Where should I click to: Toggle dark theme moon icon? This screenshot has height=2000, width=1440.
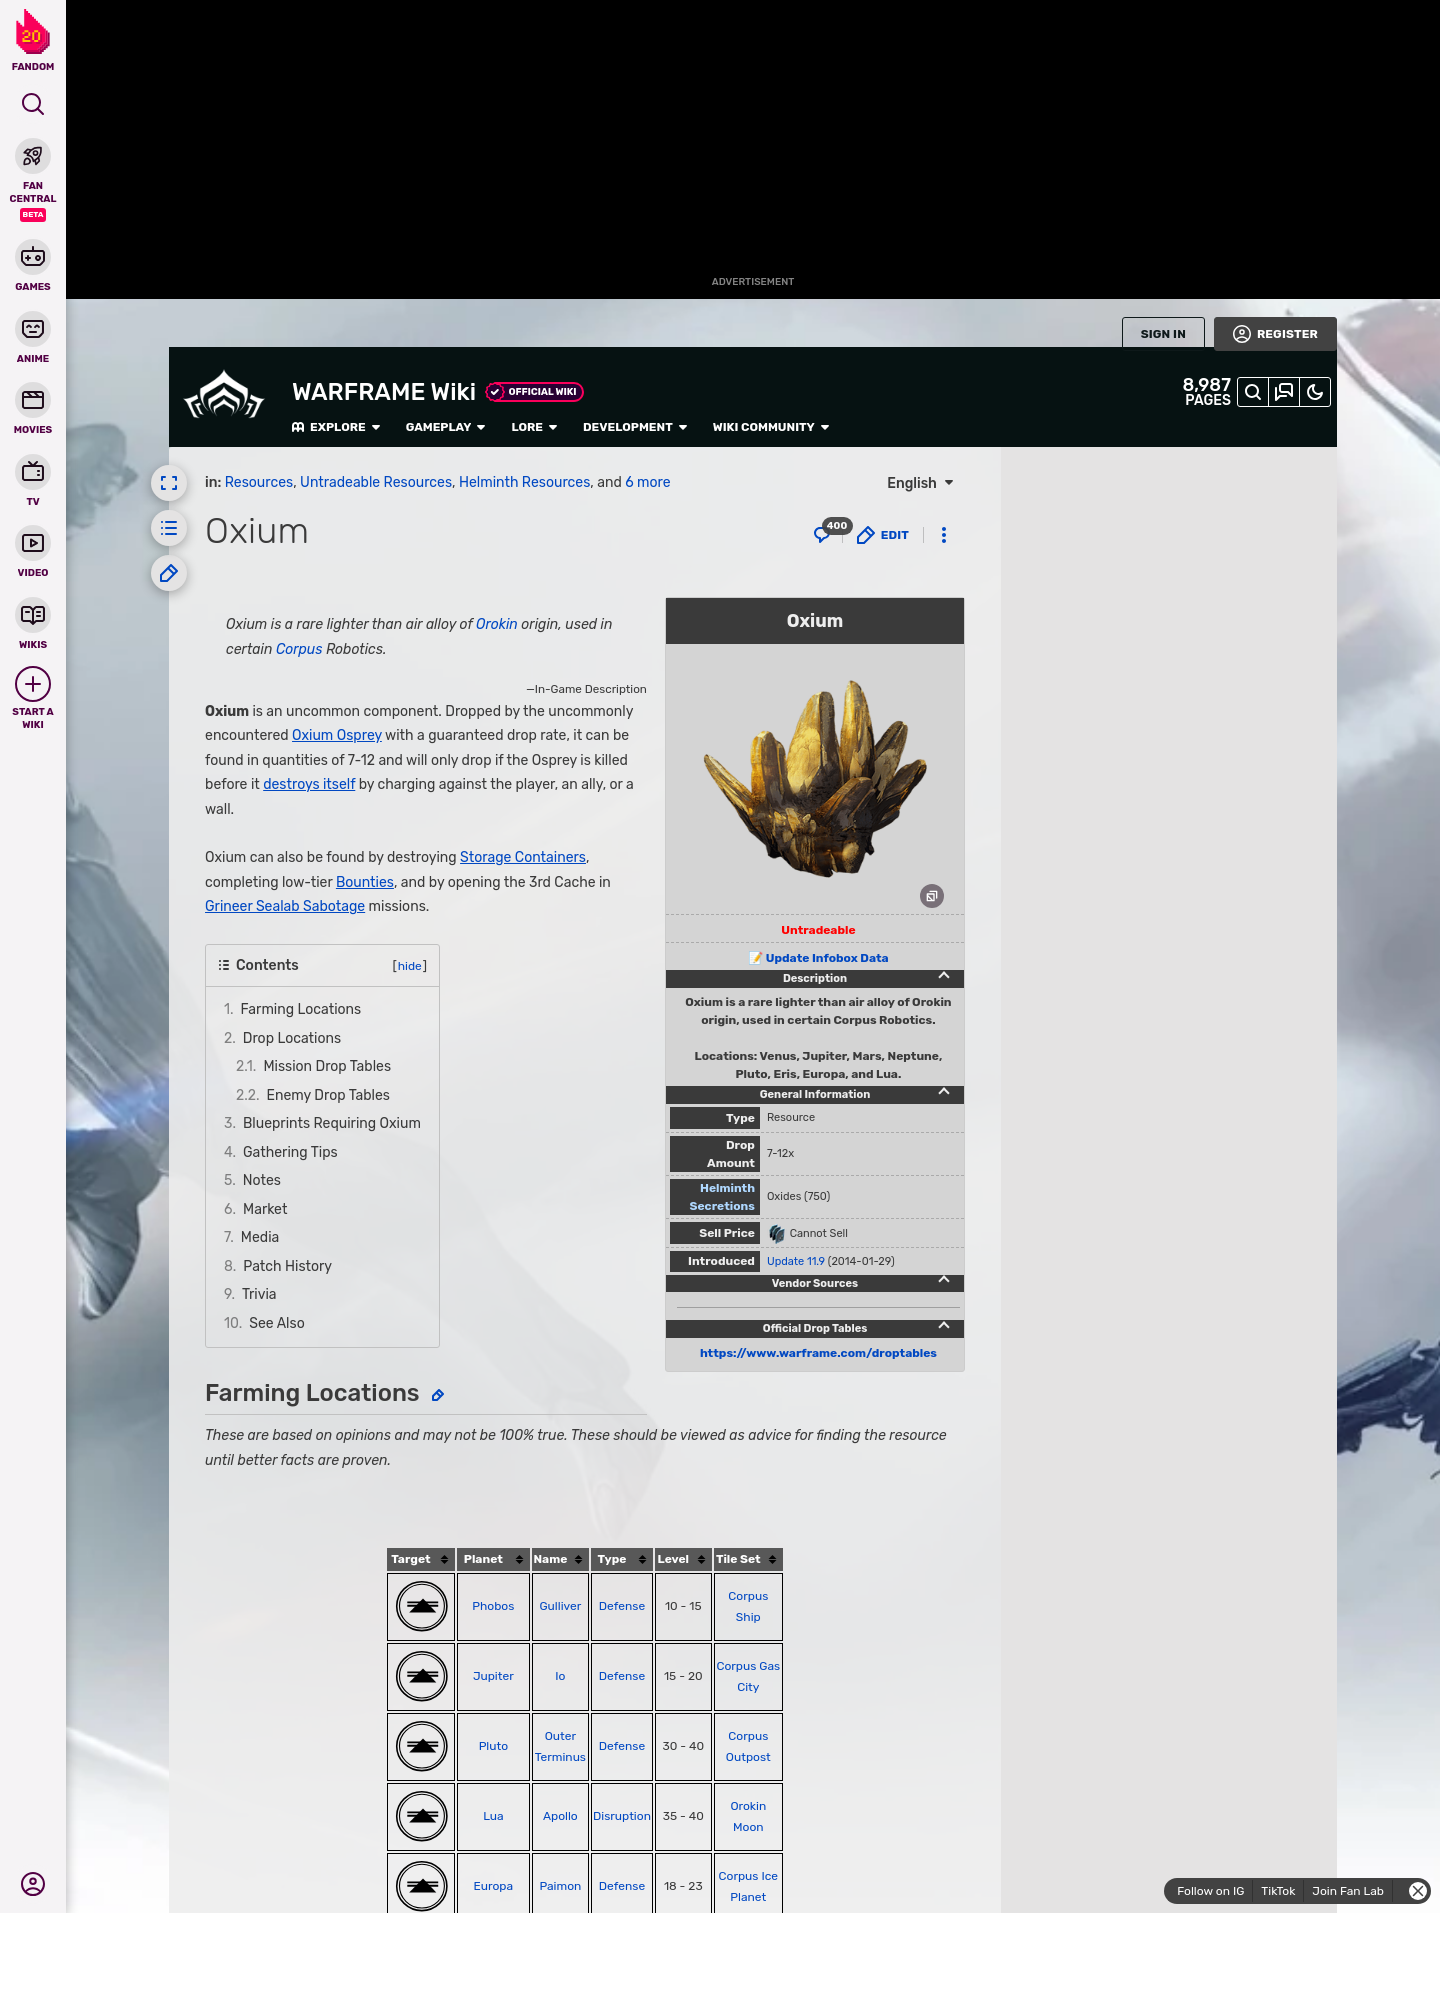(x=1315, y=392)
